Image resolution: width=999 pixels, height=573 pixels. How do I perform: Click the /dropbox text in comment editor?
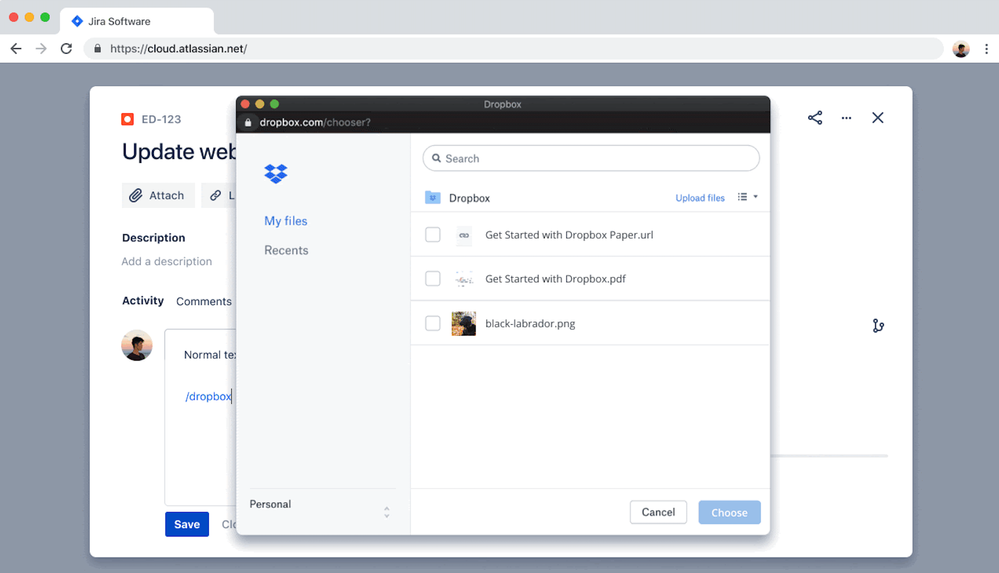click(x=208, y=396)
